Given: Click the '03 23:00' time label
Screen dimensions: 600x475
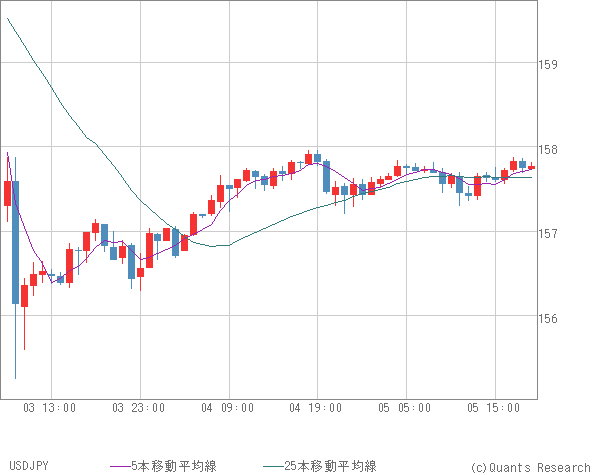Looking at the screenshot, I should click(139, 408).
